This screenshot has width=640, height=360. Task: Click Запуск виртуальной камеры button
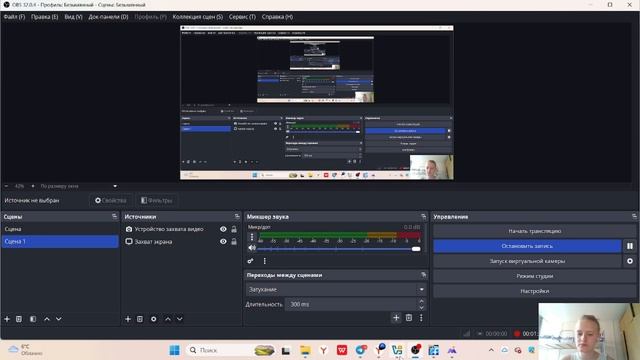tap(527, 261)
